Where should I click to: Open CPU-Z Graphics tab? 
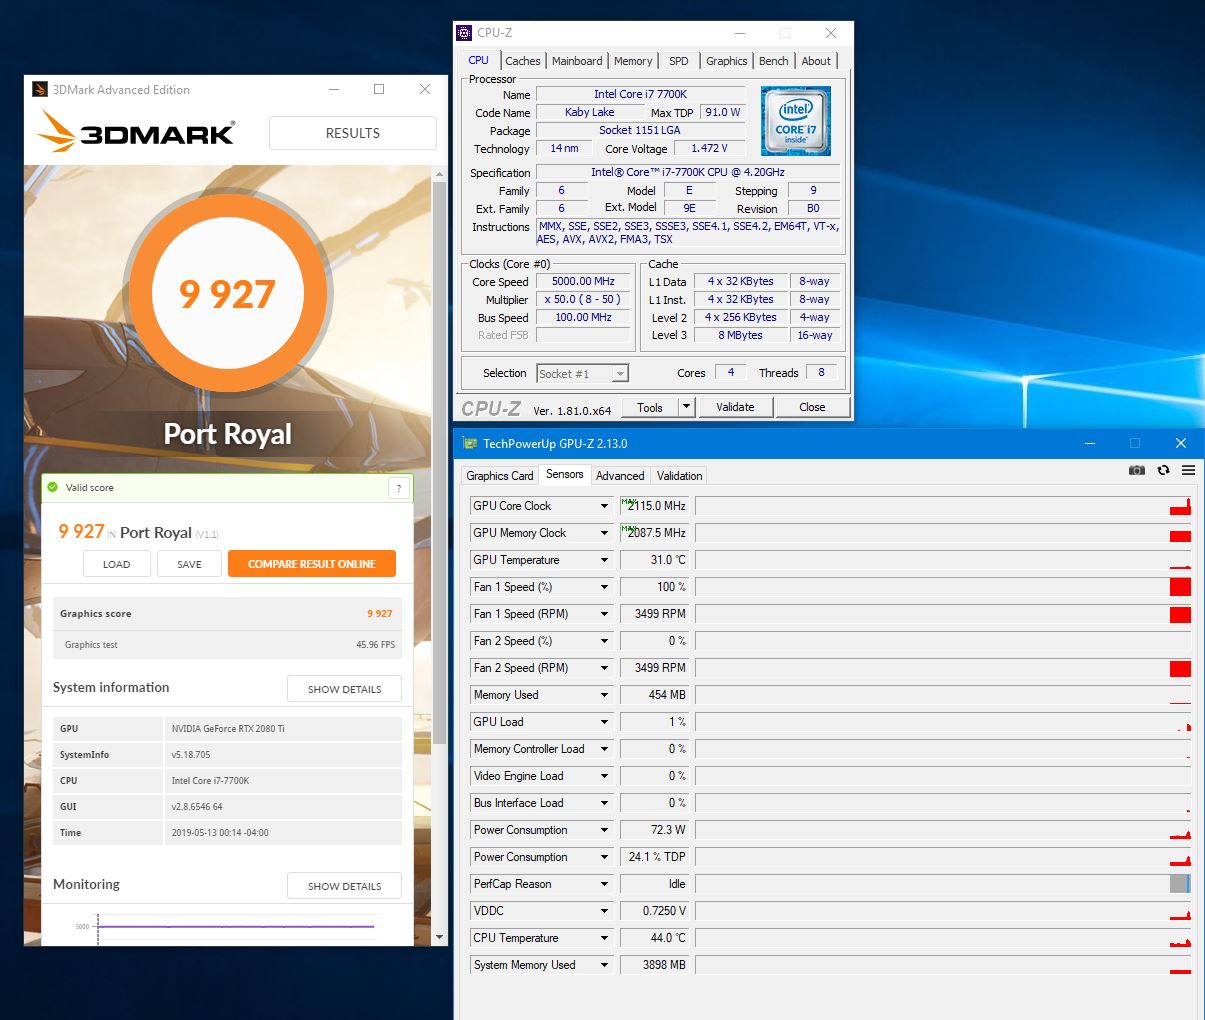point(727,61)
